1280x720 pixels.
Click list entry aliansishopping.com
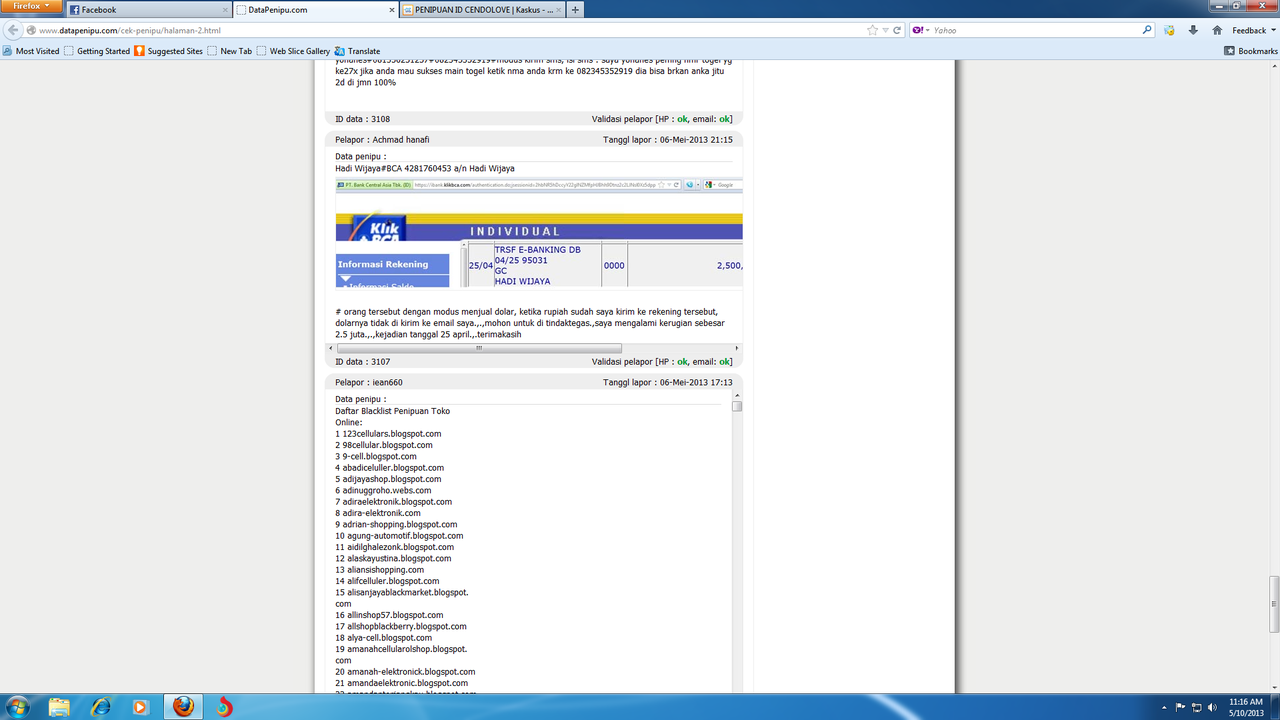(386, 570)
